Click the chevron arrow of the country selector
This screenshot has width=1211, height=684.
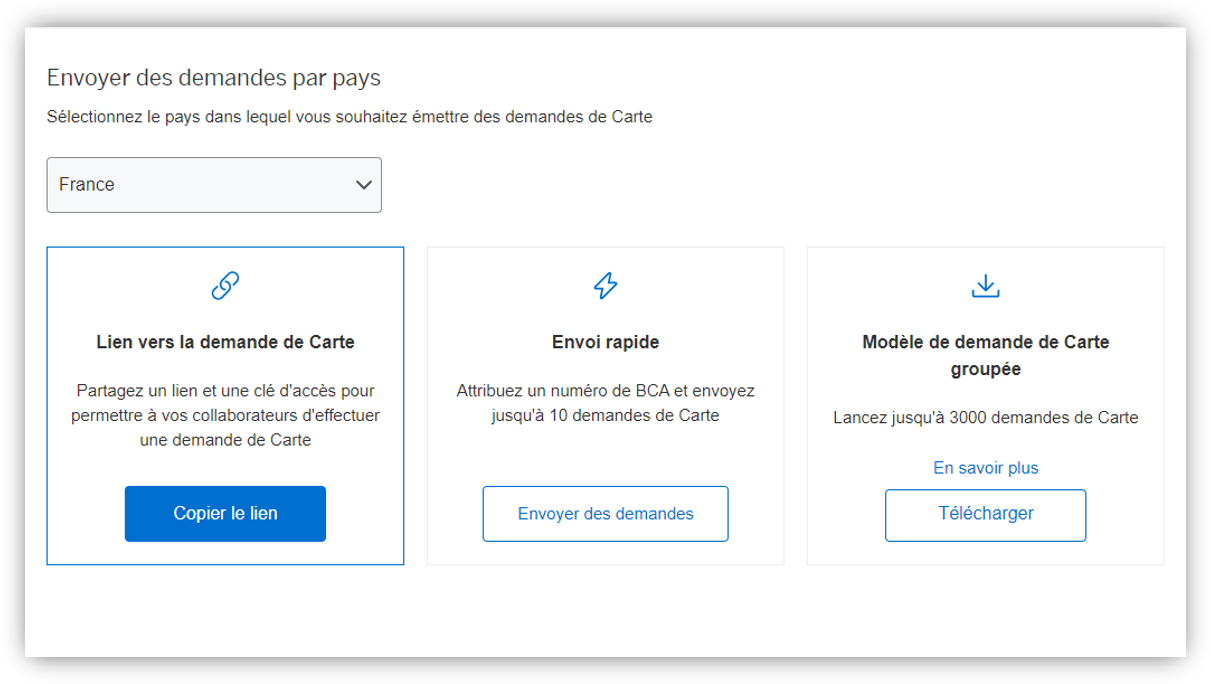[x=362, y=185]
